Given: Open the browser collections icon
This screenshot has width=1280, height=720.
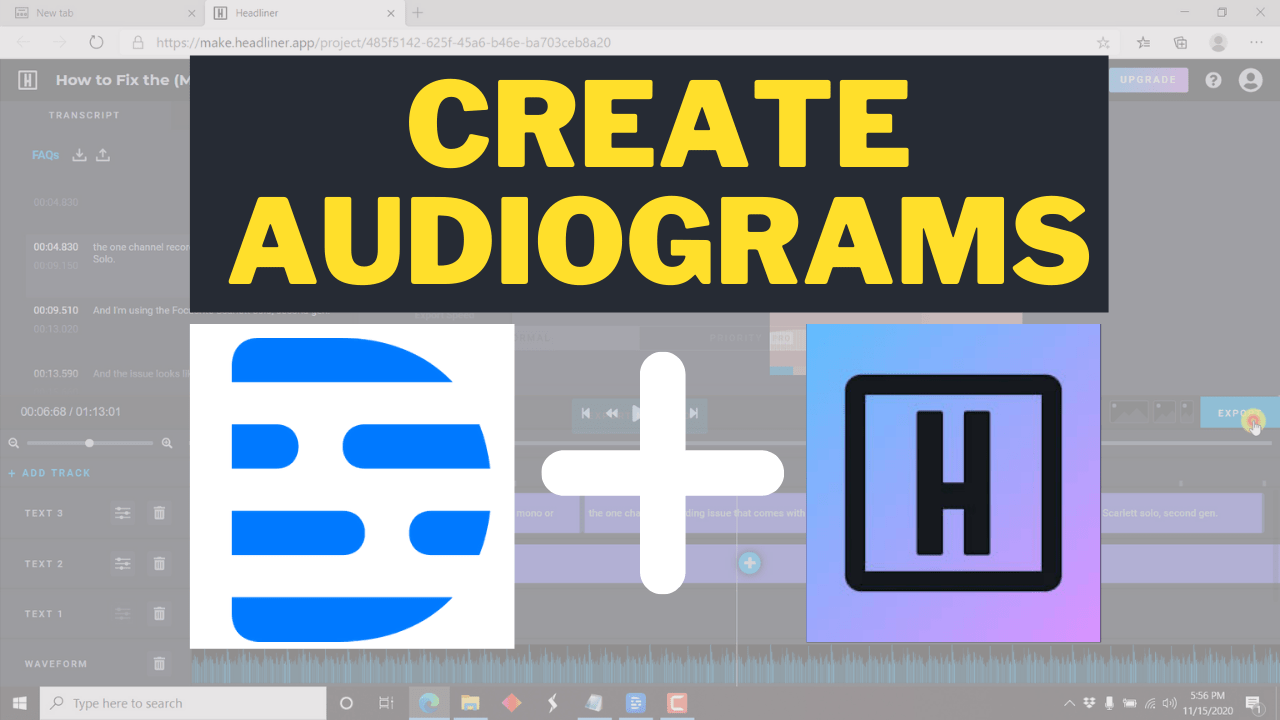Looking at the screenshot, I should point(1180,43).
